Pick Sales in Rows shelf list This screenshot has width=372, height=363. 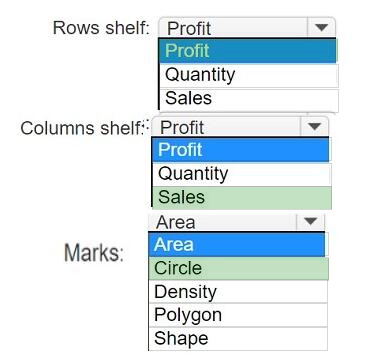(x=249, y=99)
